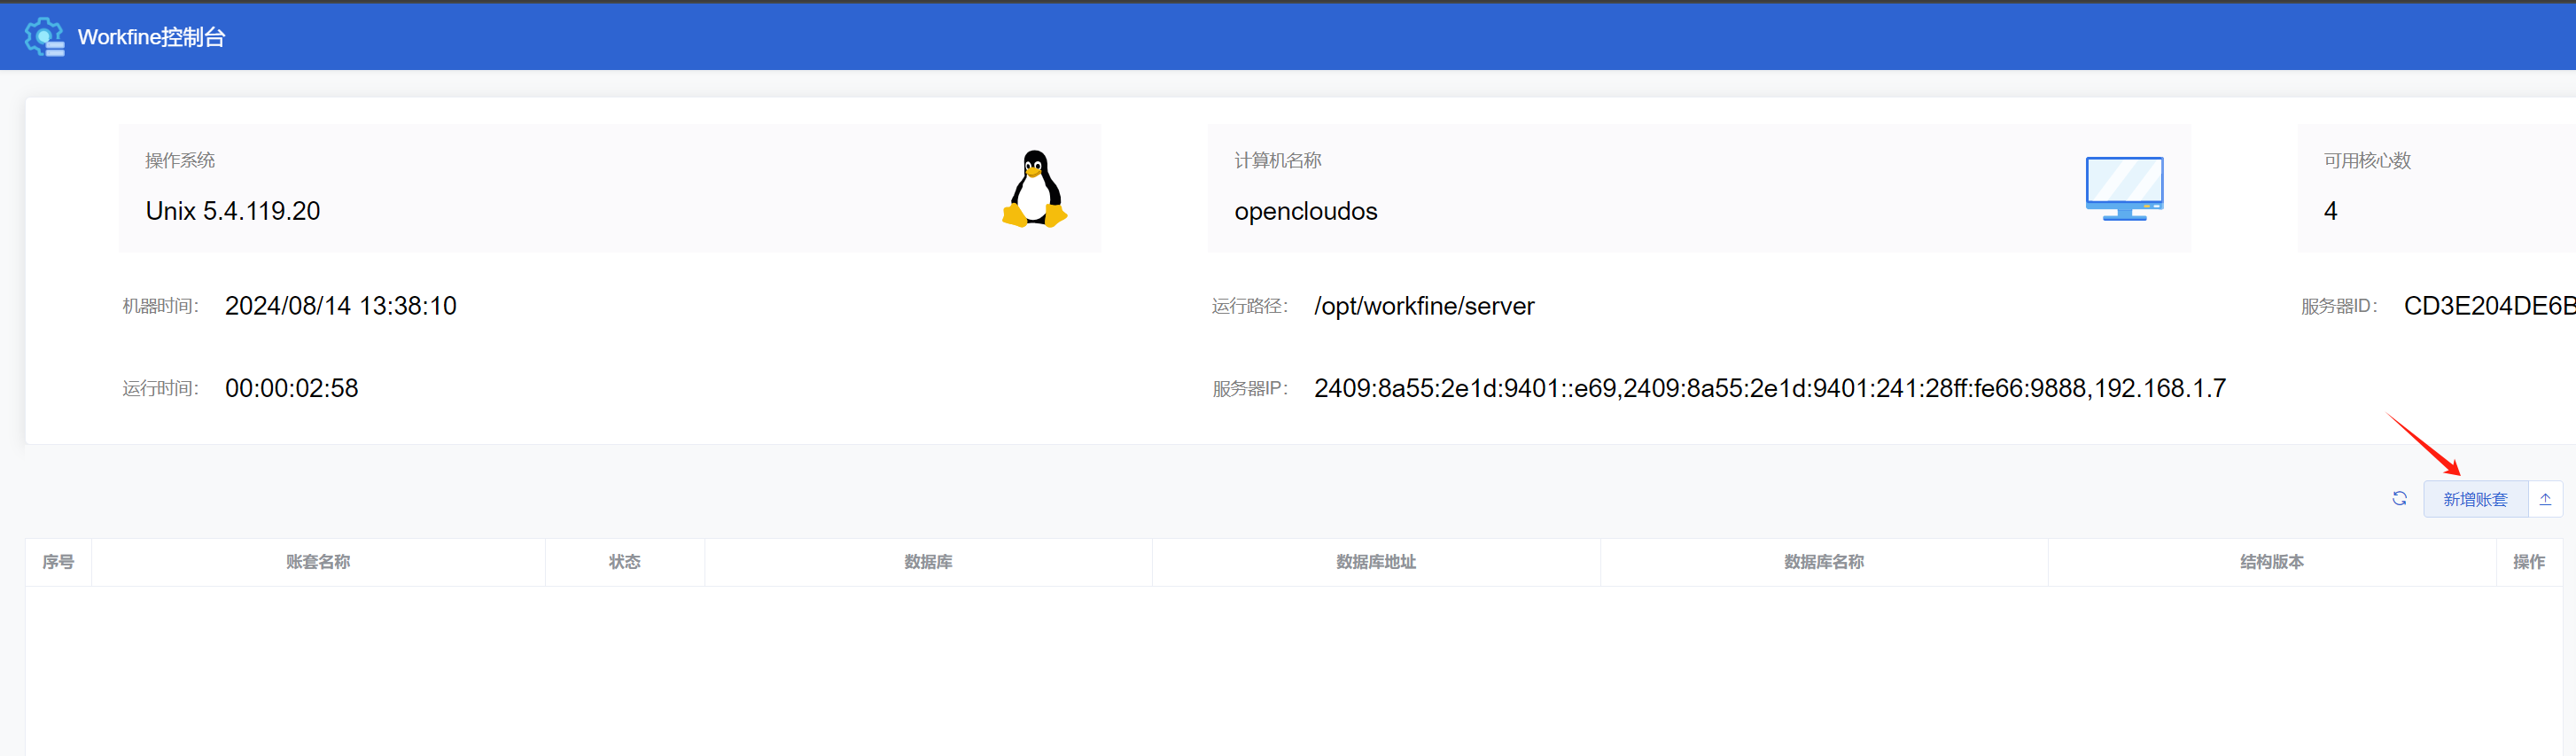Viewport: 2576px width, 756px height.
Task: Click the 数据库地址 column header
Action: click(1375, 562)
